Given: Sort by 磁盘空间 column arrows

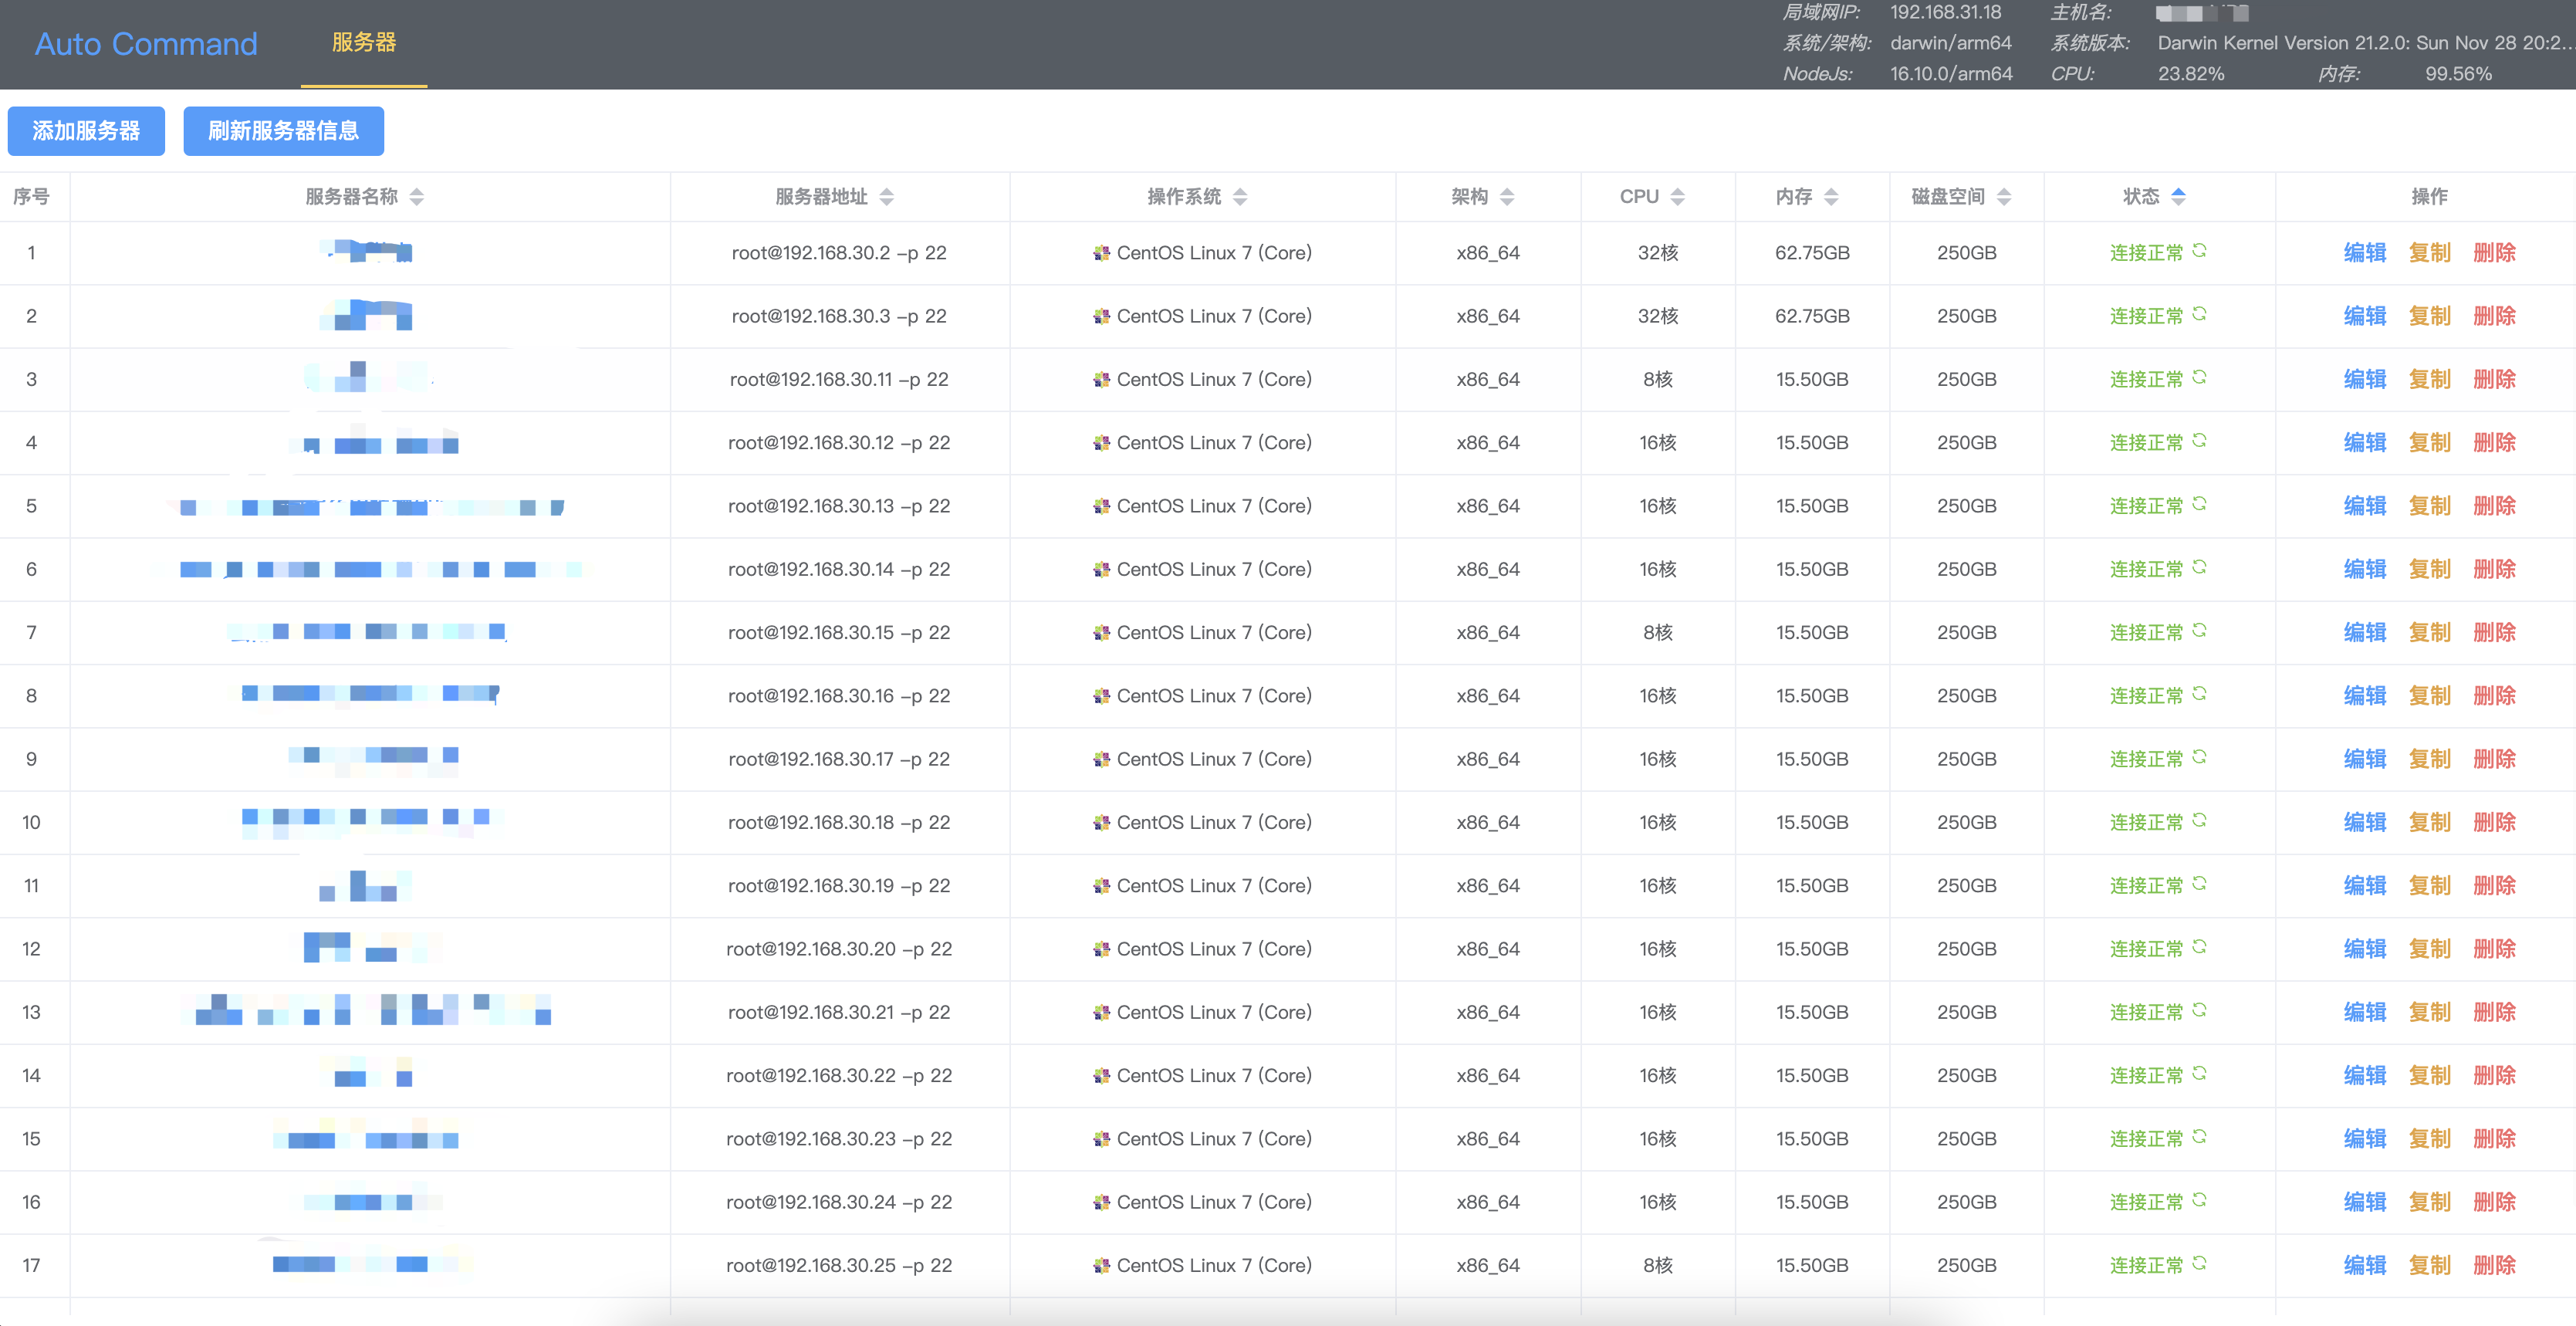Looking at the screenshot, I should [x=2003, y=197].
